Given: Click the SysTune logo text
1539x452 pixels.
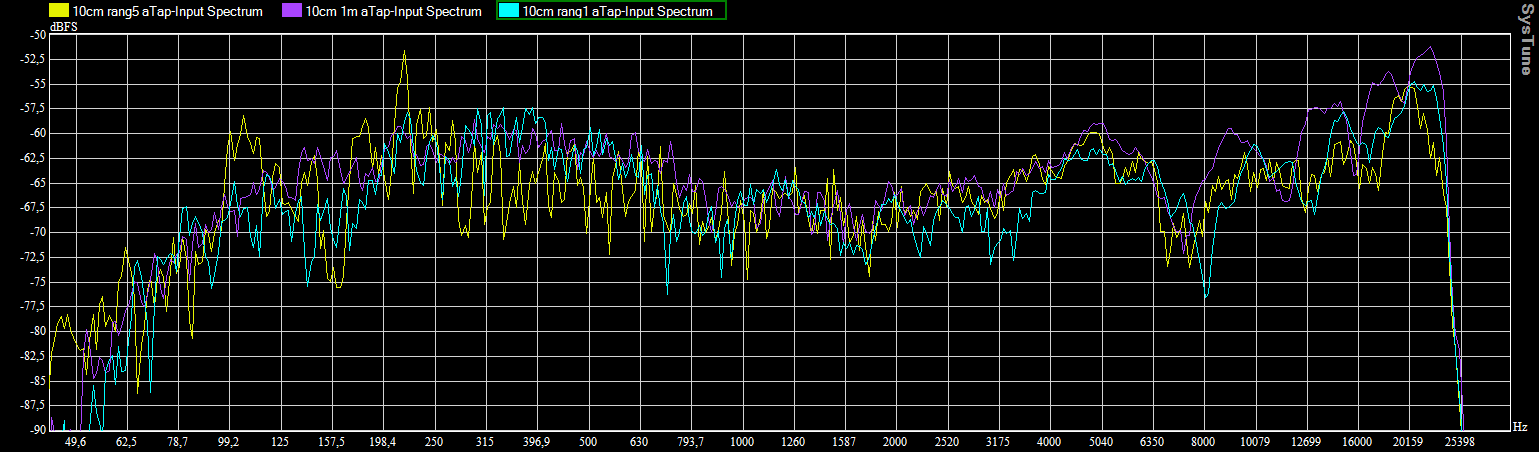Looking at the screenshot, I should (1525, 39).
